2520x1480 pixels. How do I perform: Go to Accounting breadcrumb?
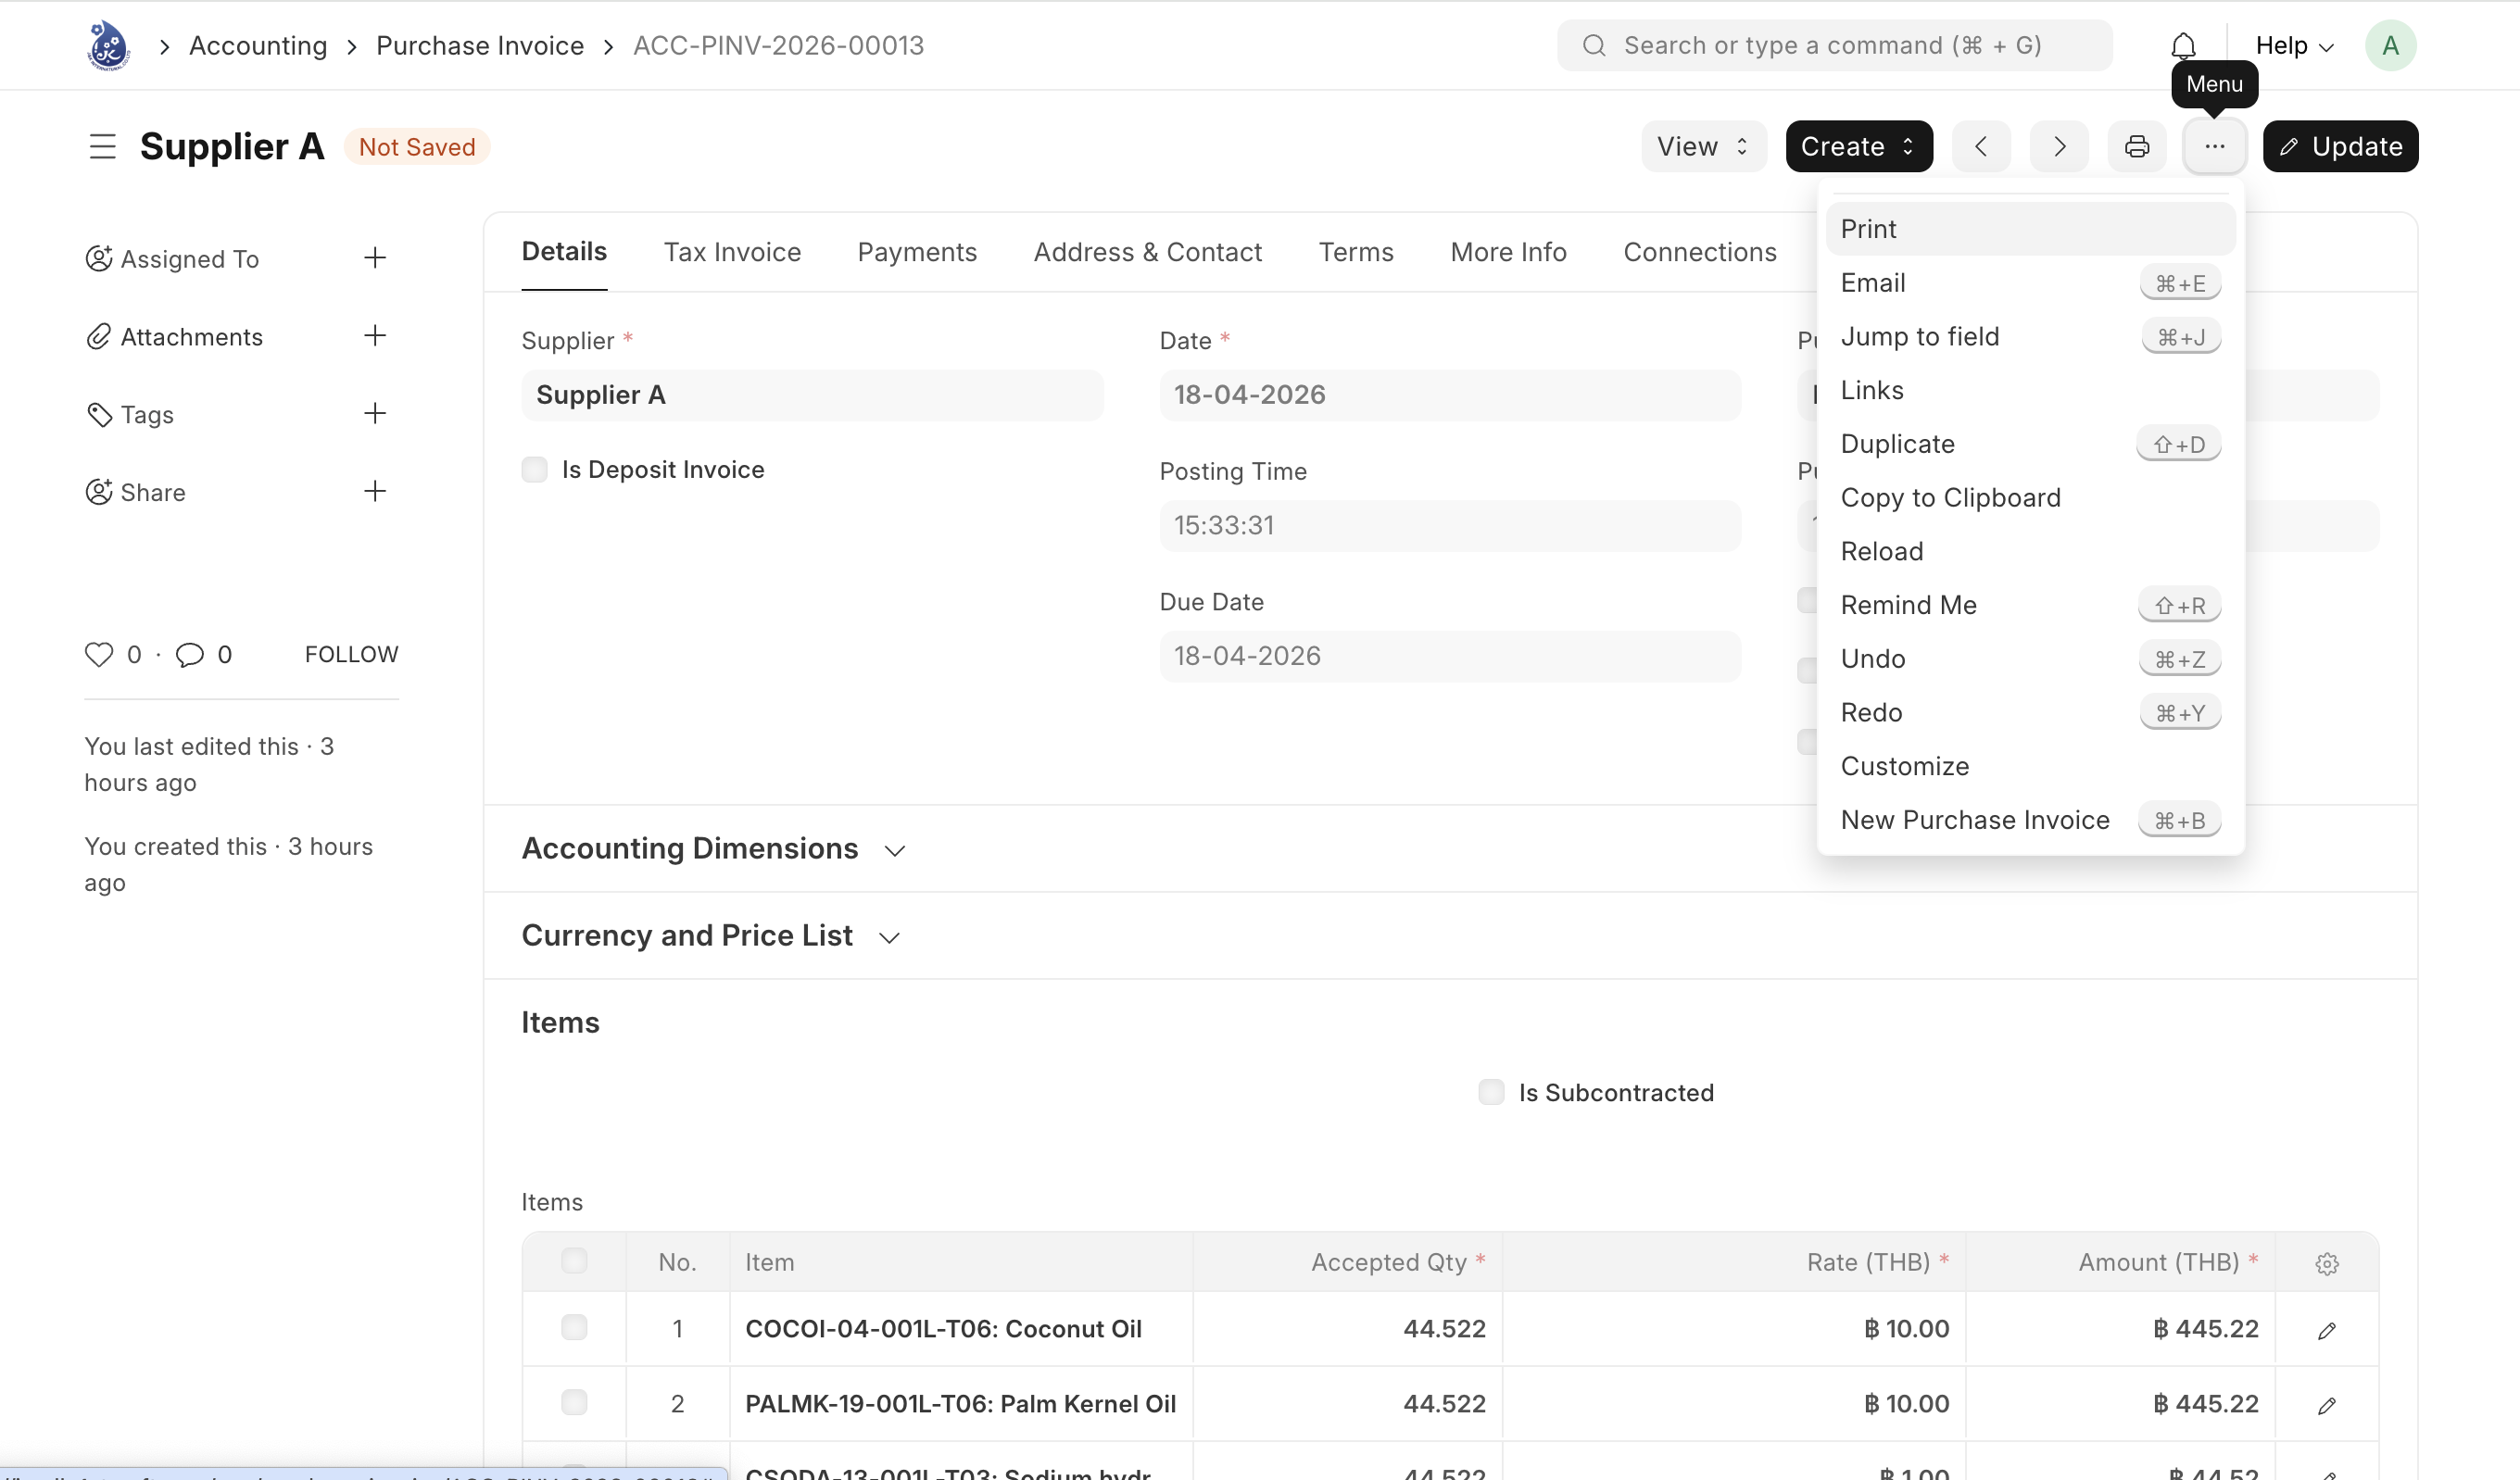[258, 46]
